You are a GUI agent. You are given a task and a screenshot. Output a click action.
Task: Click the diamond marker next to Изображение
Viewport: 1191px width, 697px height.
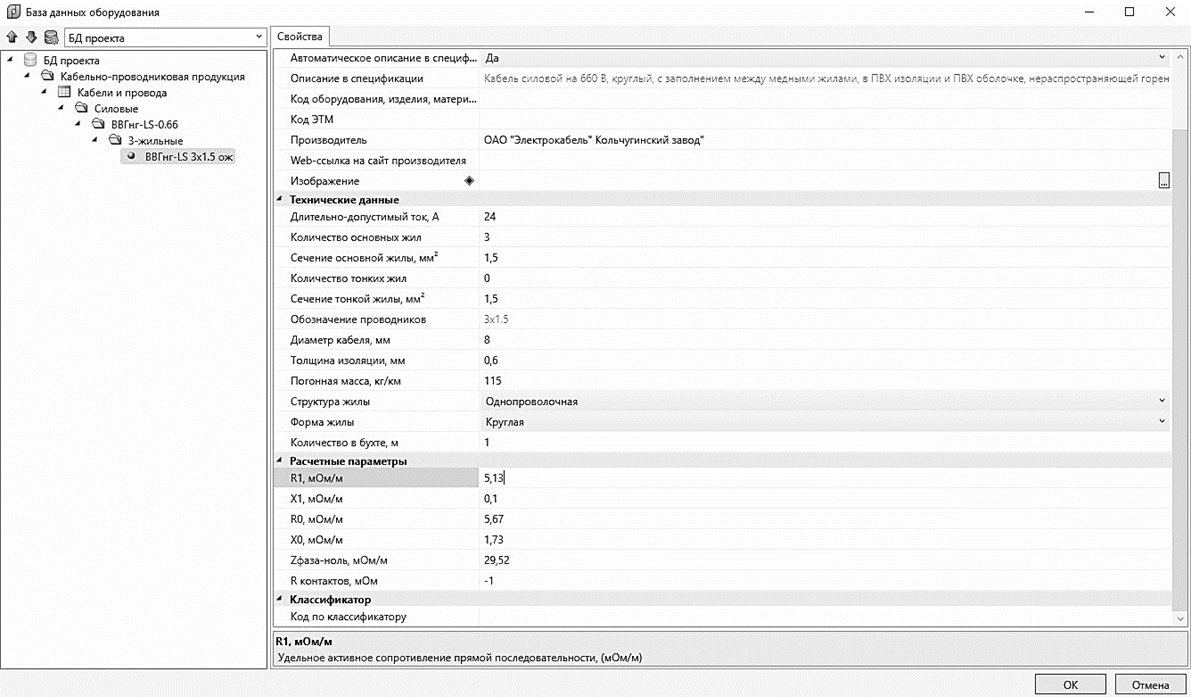(x=469, y=181)
